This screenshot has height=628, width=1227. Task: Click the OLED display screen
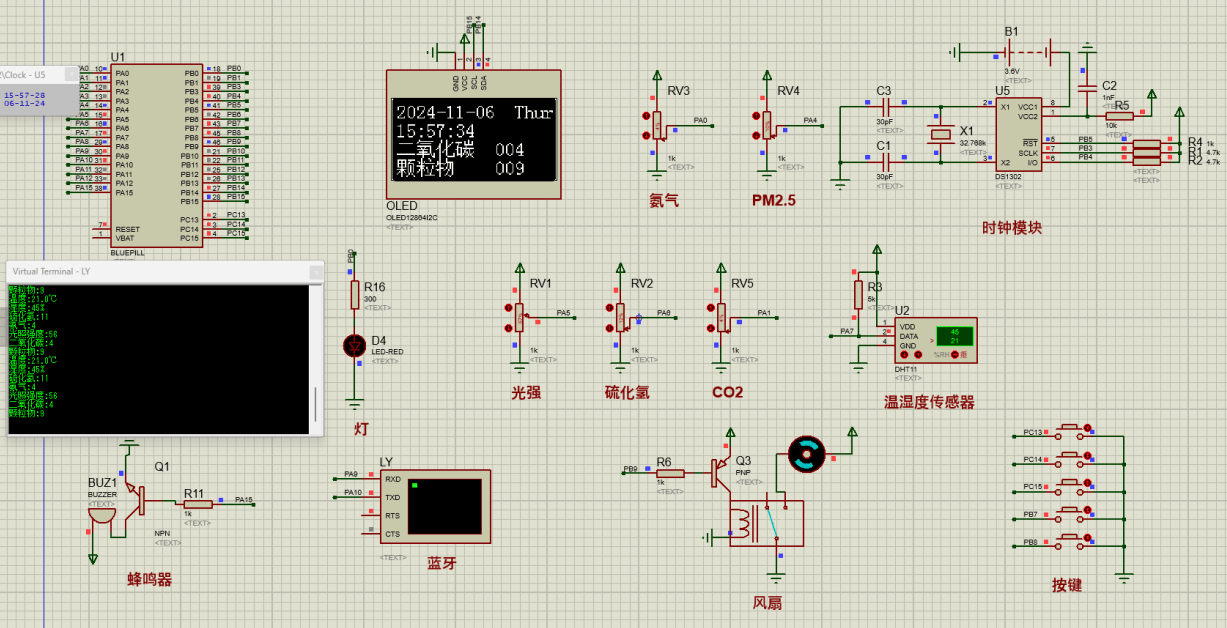pos(473,140)
